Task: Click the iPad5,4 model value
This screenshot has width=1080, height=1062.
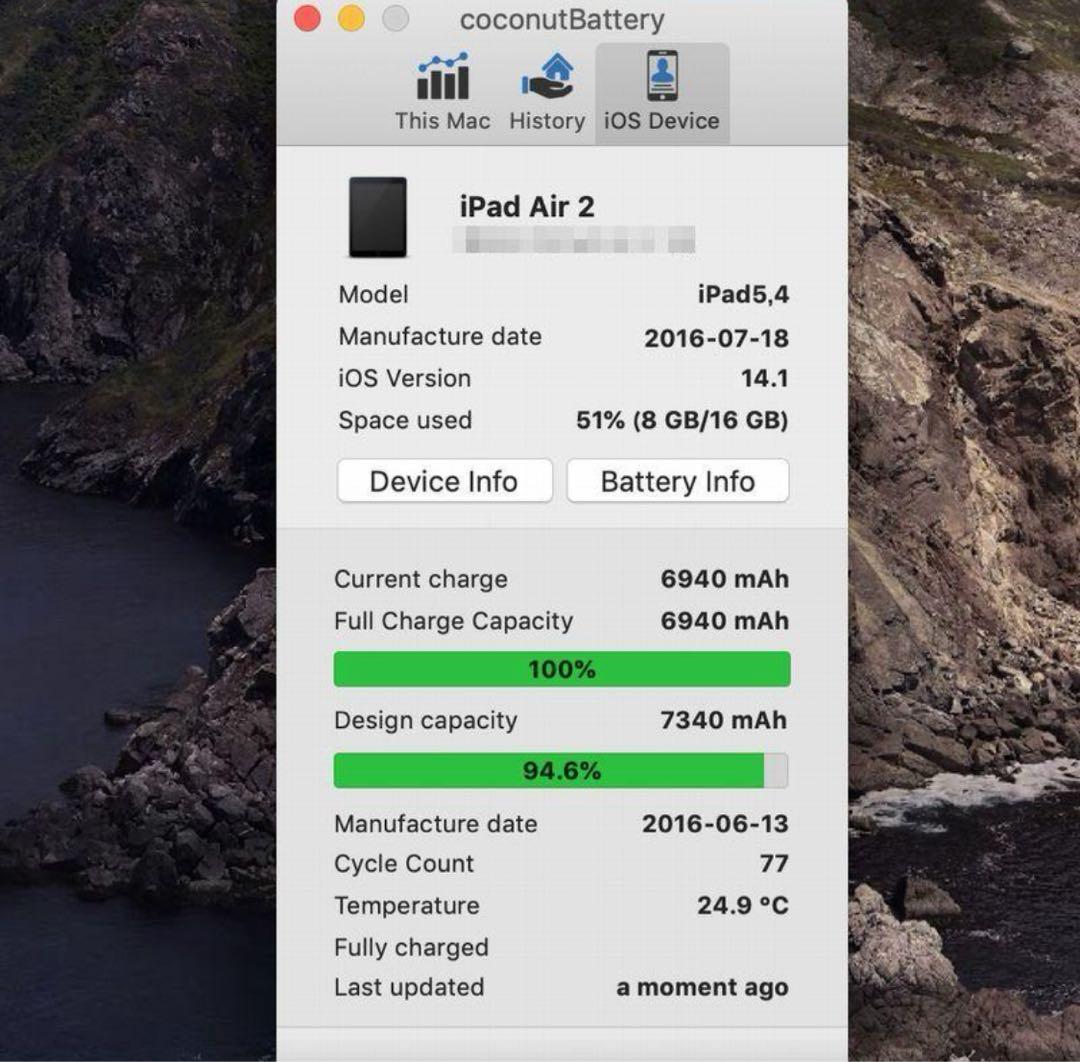Action: pos(743,294)
